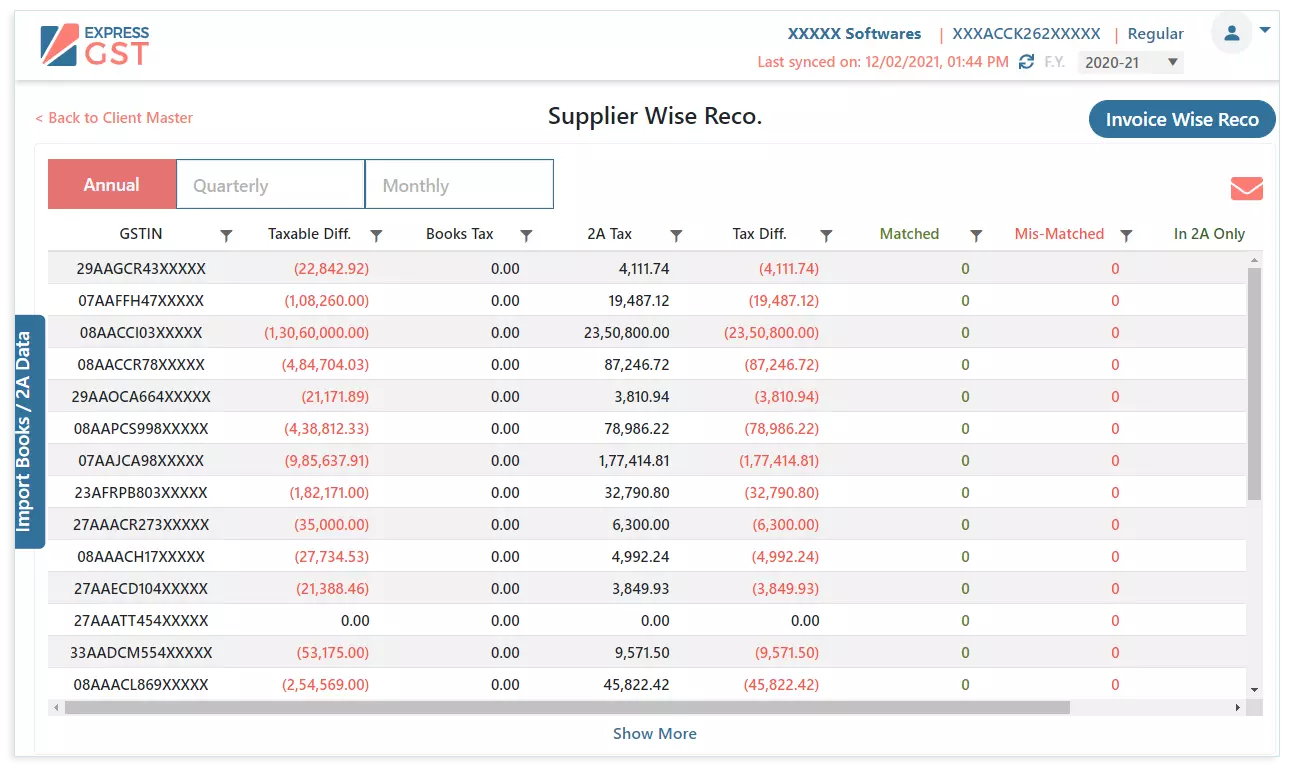Open the Books Tax column filter
The height and width of the screenshot is (773, 1296).
tap(526, 234)
